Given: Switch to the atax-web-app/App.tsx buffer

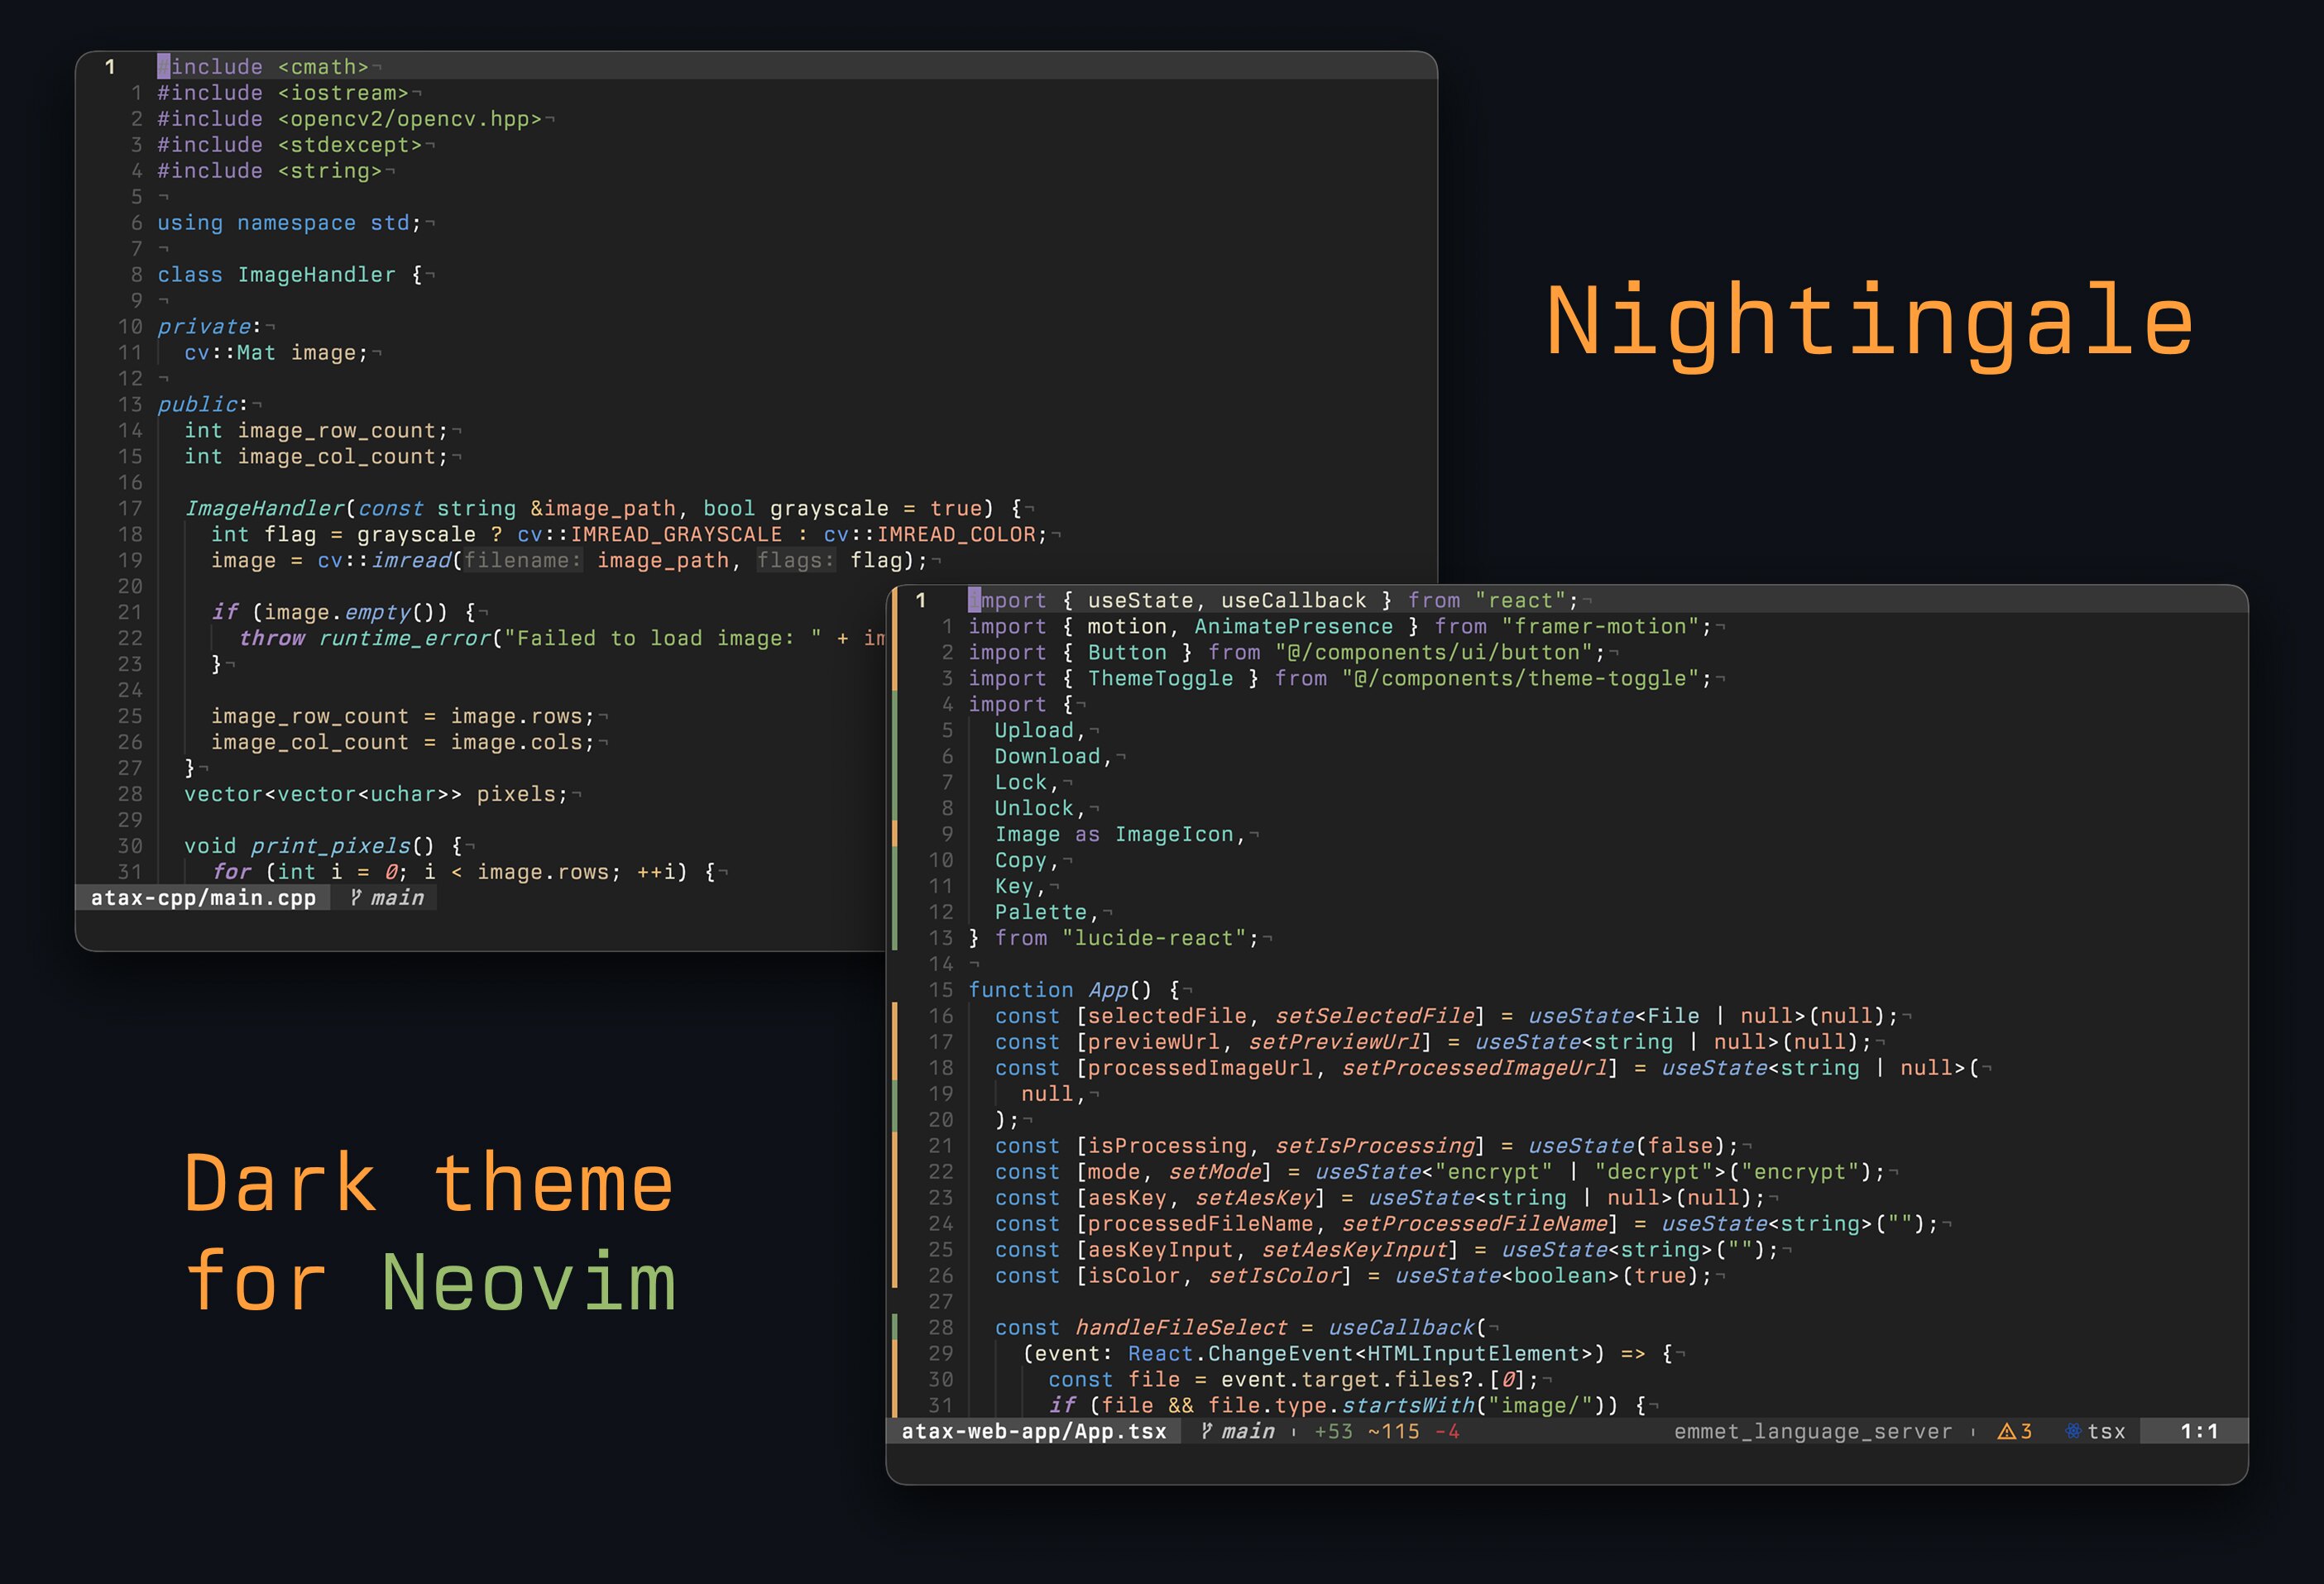Looking at the screenshot, I should 1034,1431.
